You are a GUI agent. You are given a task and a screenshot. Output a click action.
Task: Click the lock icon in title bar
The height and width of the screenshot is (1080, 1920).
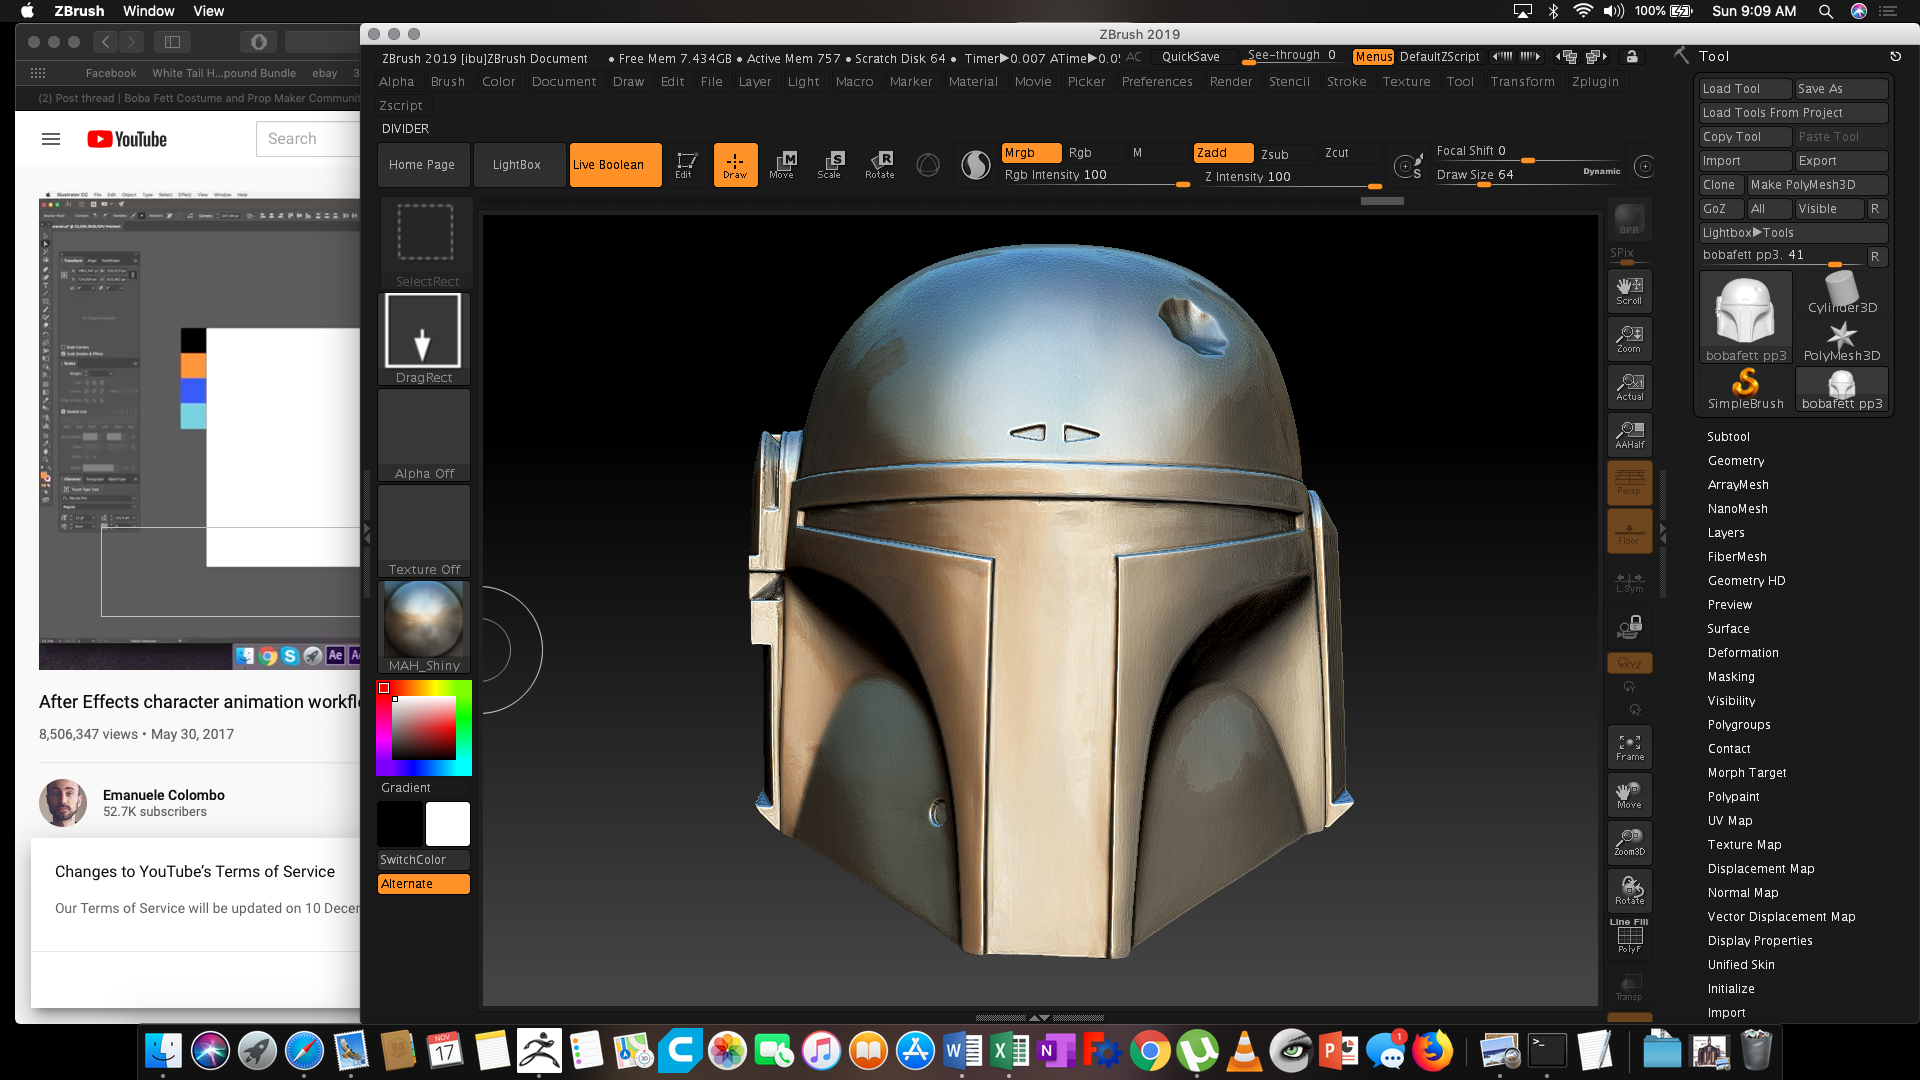(x=1632, y=57)
